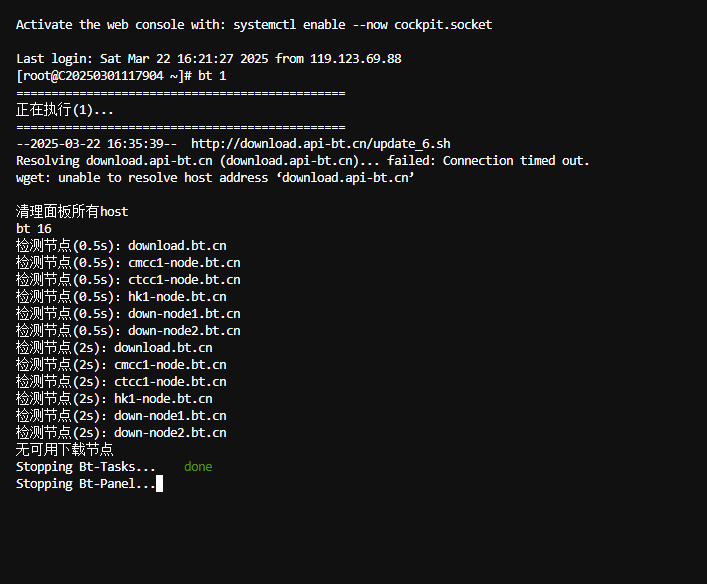This screenshot has height=584, width=707.
Task: Click the 'Stopping Bt-Tasks...' text
Action: 86,467
